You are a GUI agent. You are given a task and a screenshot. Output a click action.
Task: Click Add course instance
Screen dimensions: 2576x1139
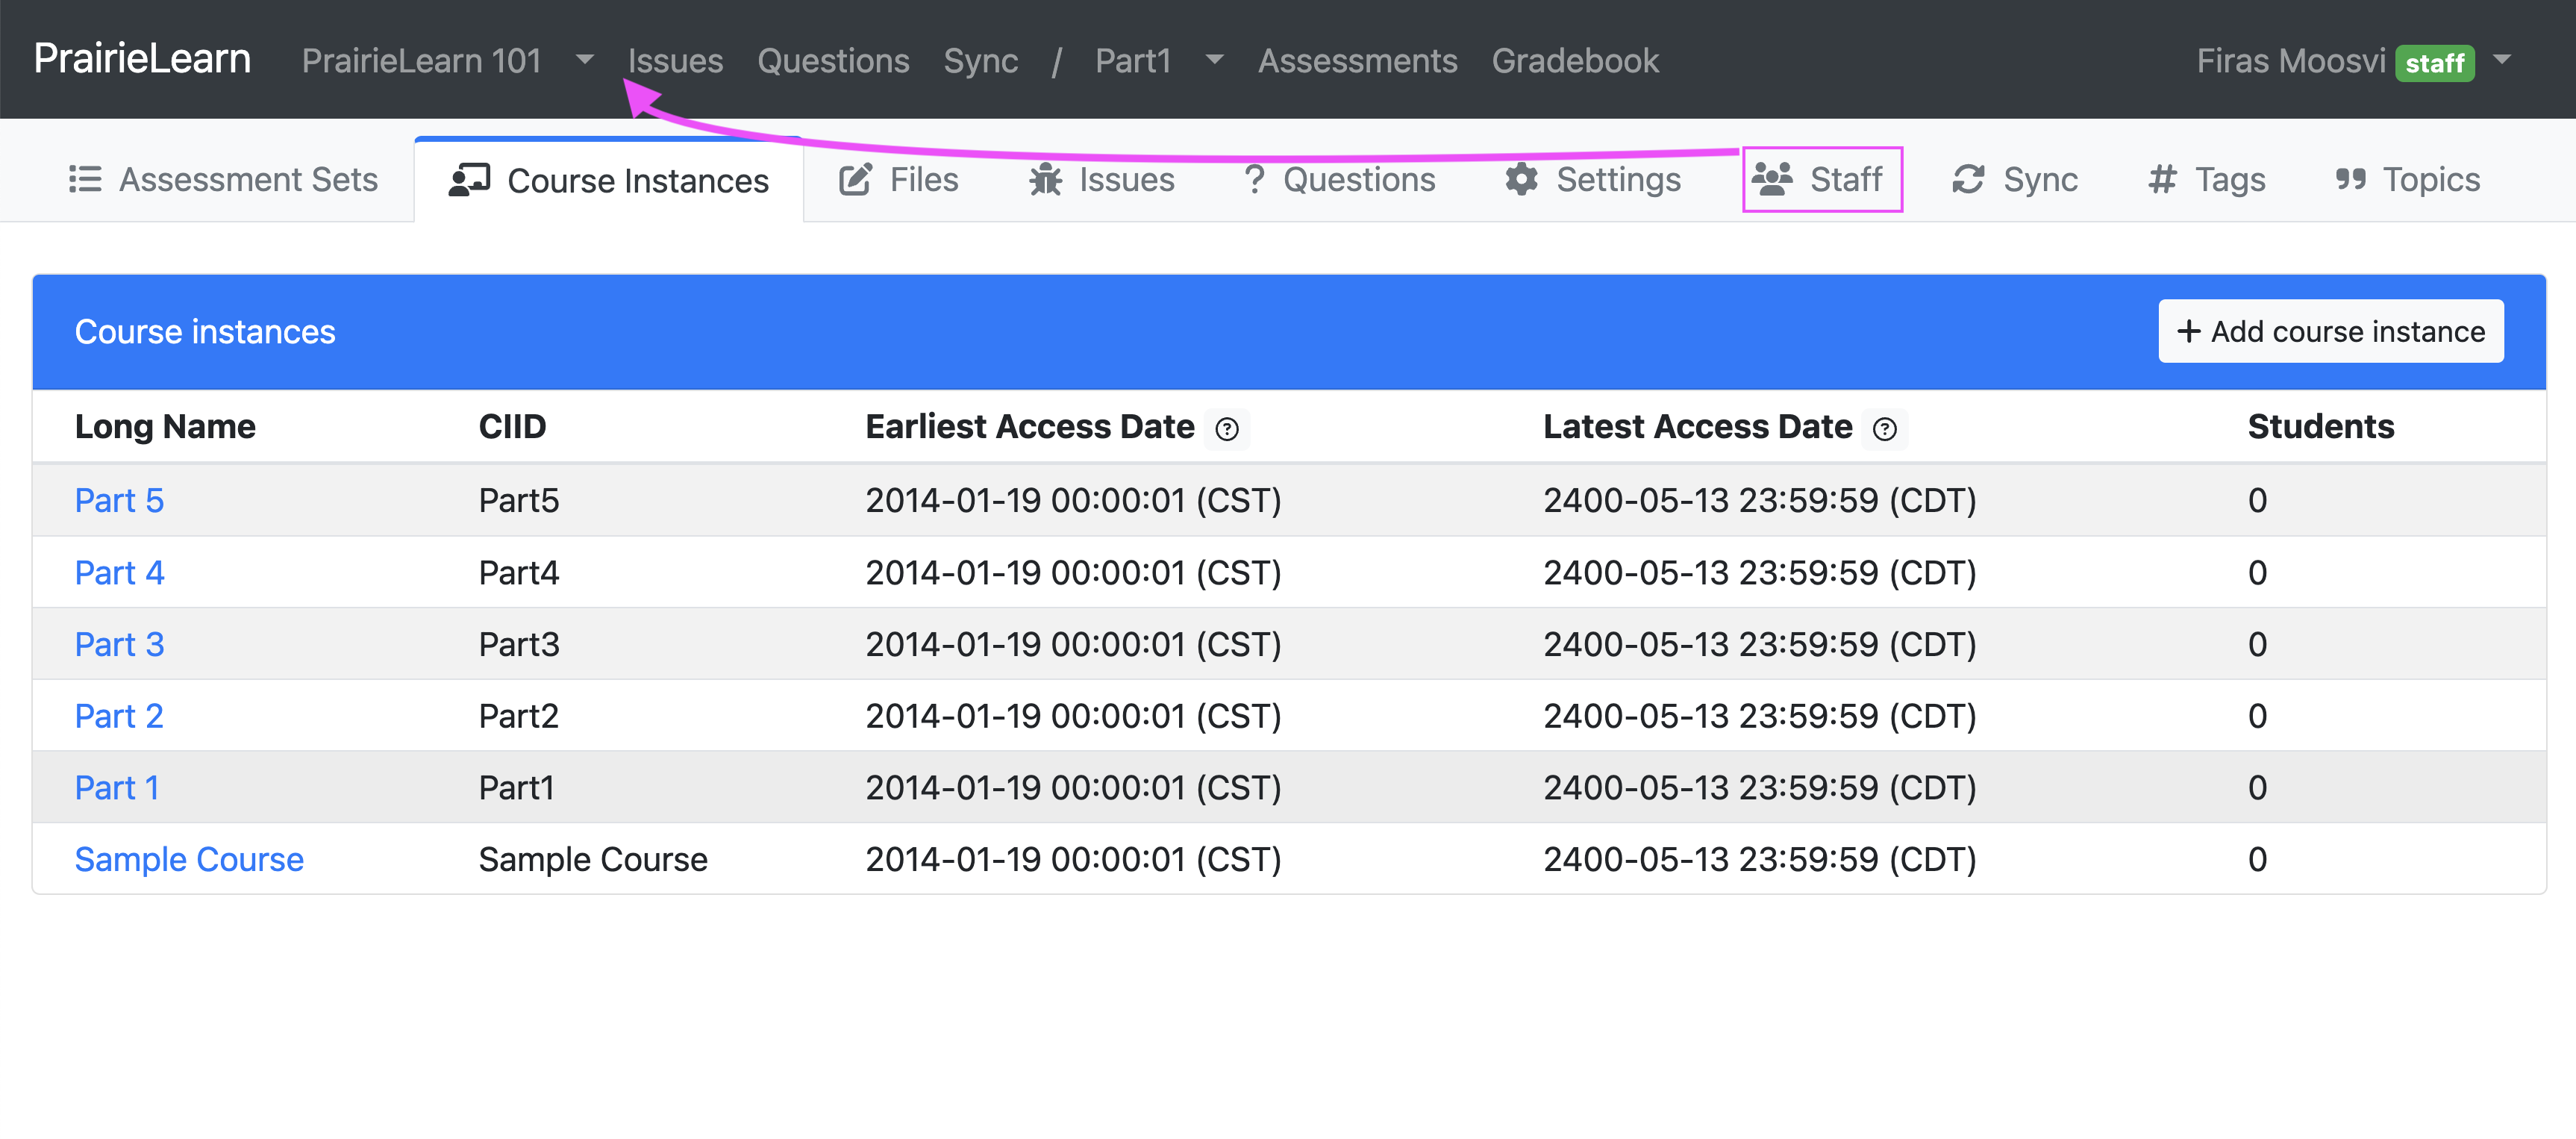click(x=2330, y=331)
